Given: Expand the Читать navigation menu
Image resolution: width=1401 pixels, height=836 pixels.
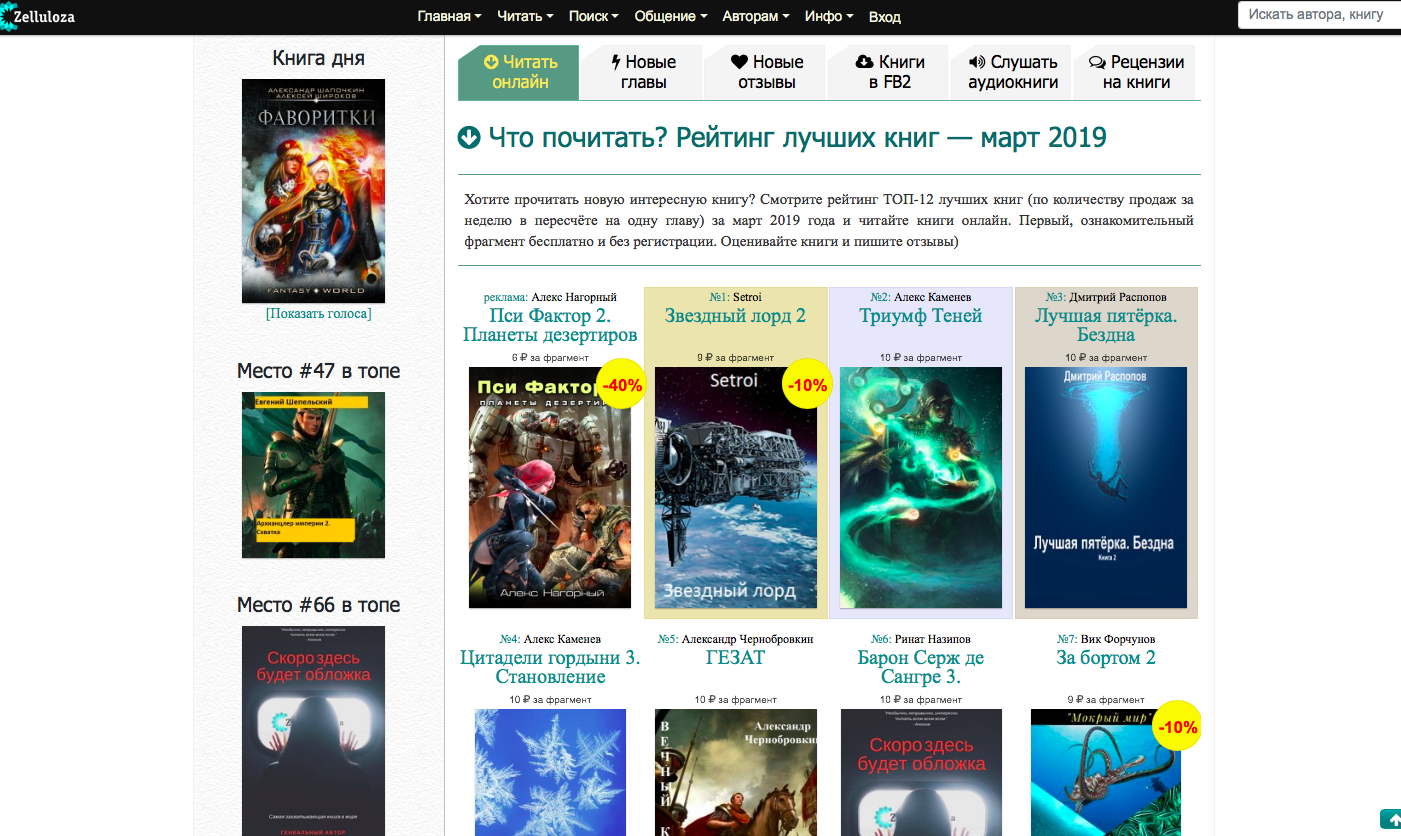Looking at the screenshot, I should [525, 16].
